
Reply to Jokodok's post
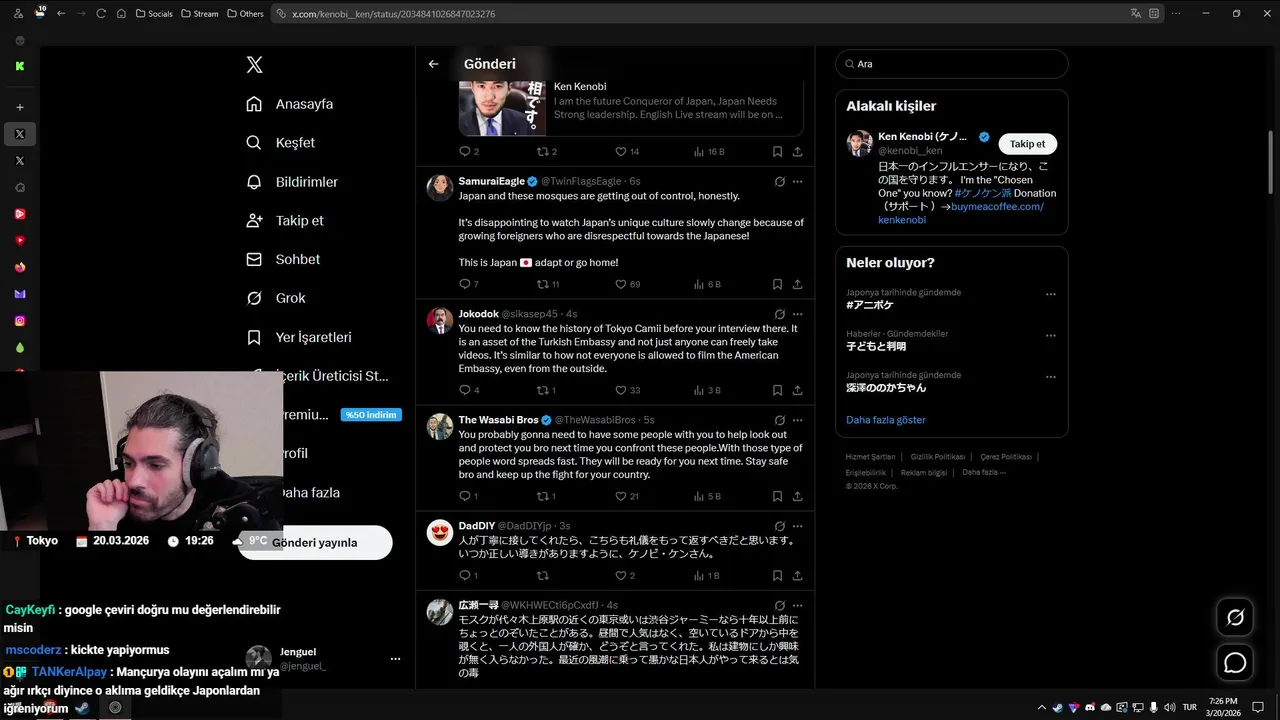point(468,390)
